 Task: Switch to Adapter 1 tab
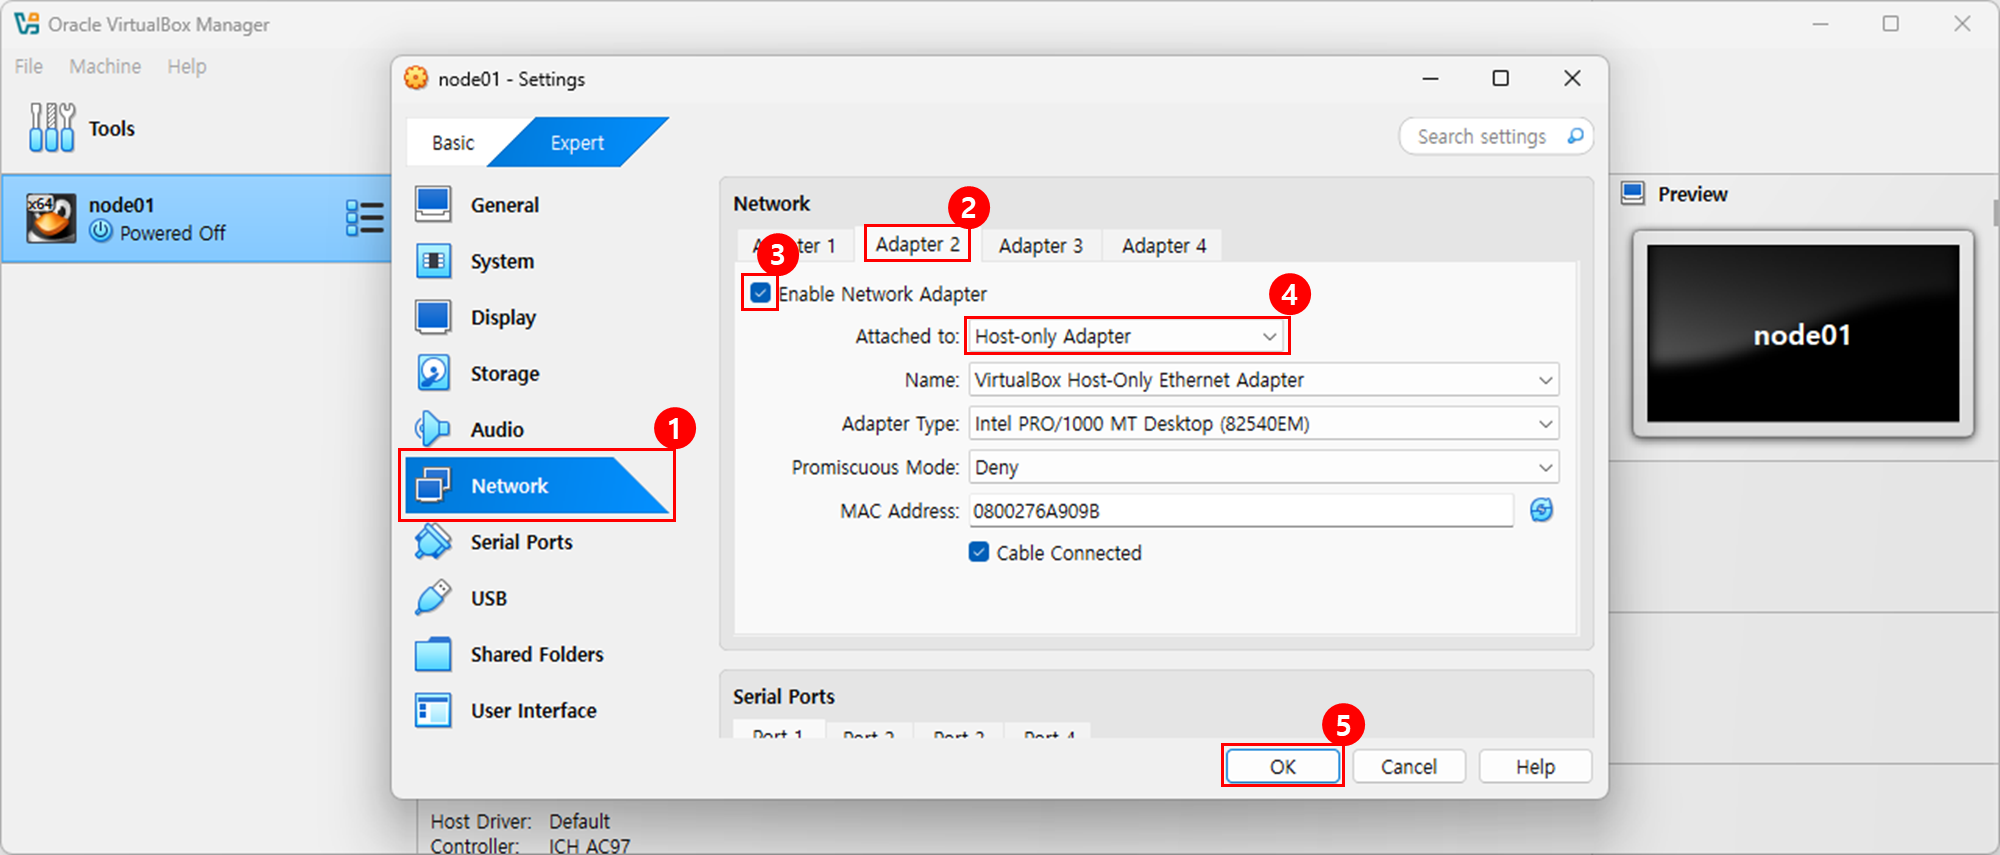[796, 245]
